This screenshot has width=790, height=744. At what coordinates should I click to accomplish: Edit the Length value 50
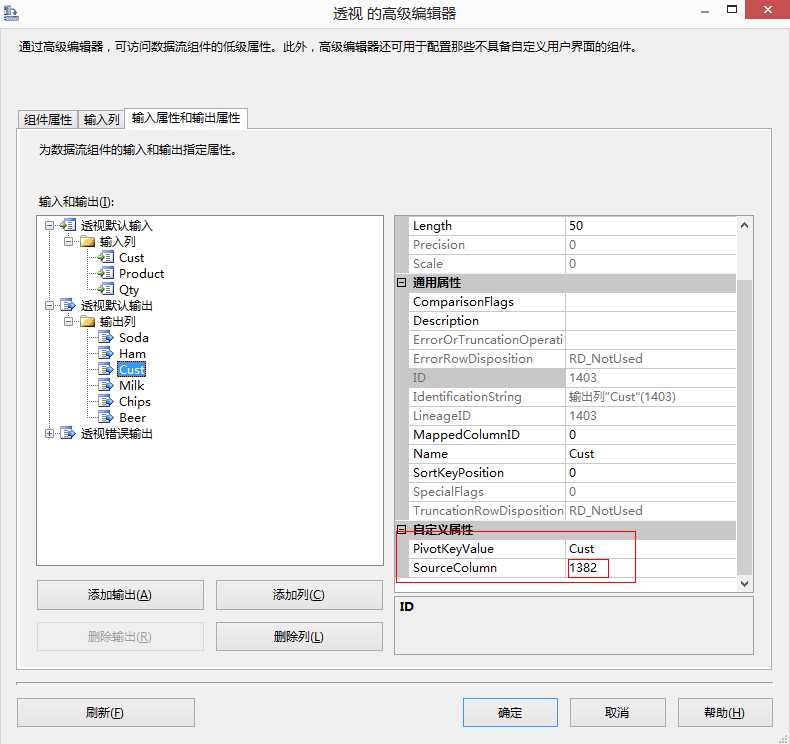tap(650, 226)
